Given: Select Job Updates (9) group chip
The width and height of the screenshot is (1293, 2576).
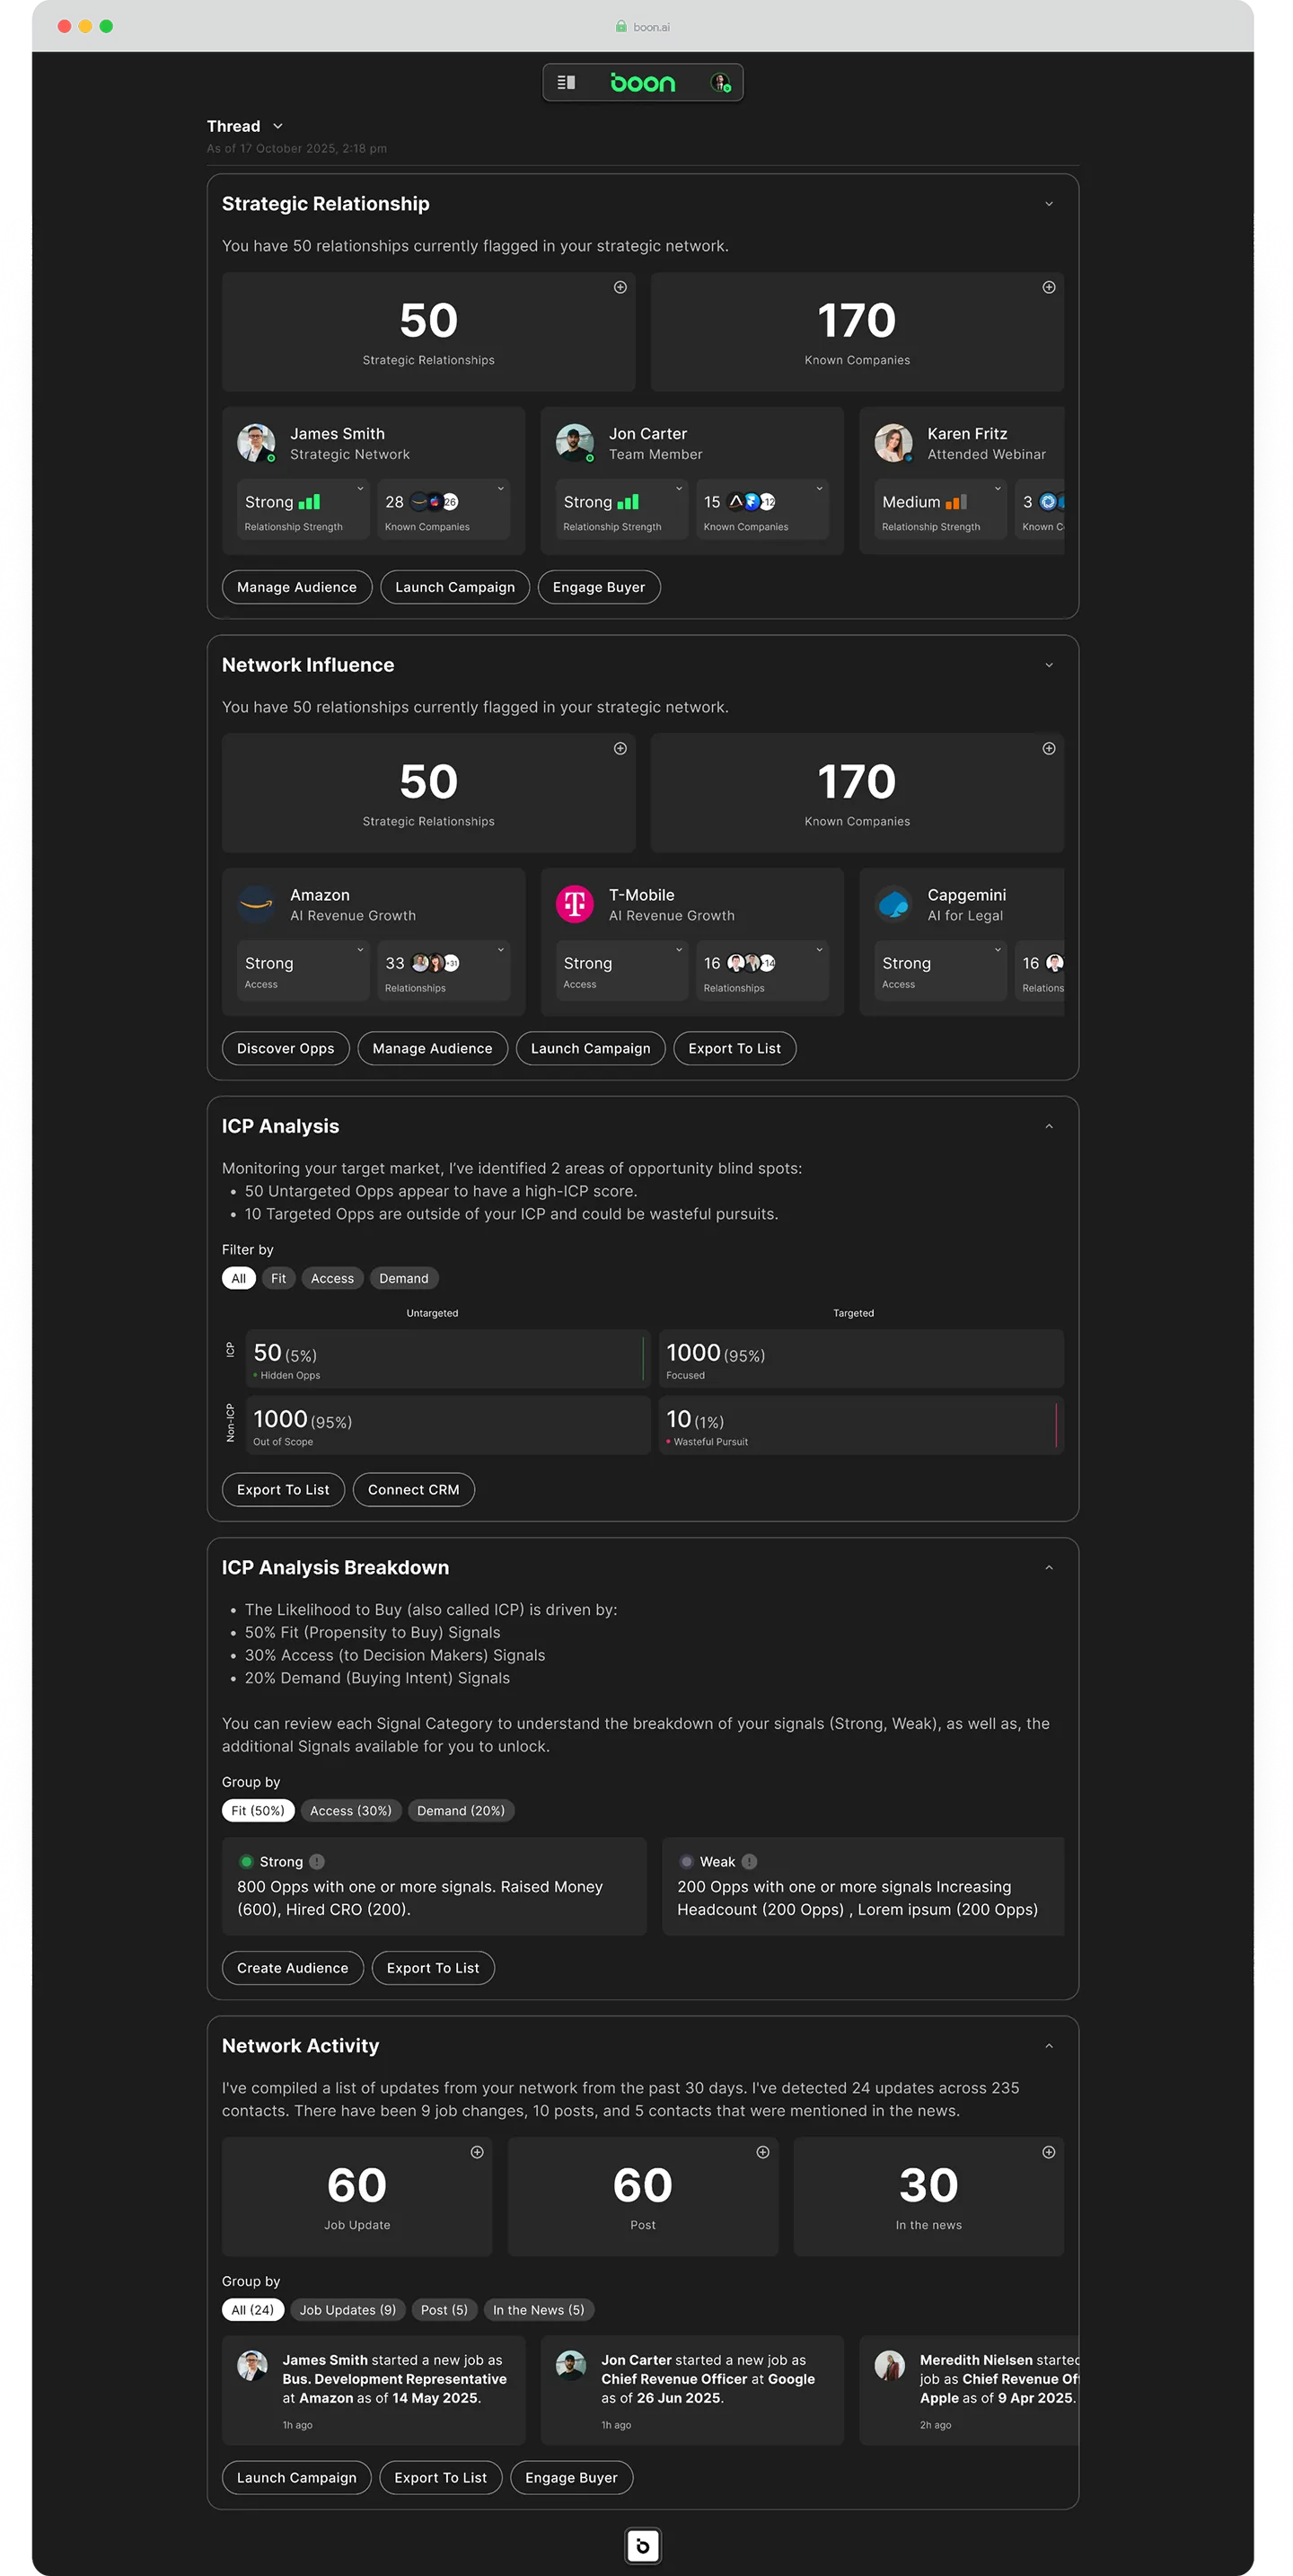Looking at the screenshot, I should [347, 2309].
